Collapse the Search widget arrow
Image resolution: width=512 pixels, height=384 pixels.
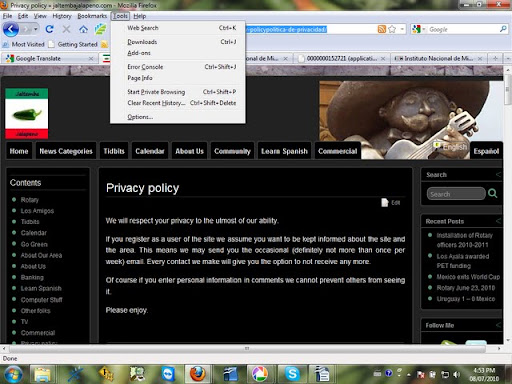click(498, 175)
